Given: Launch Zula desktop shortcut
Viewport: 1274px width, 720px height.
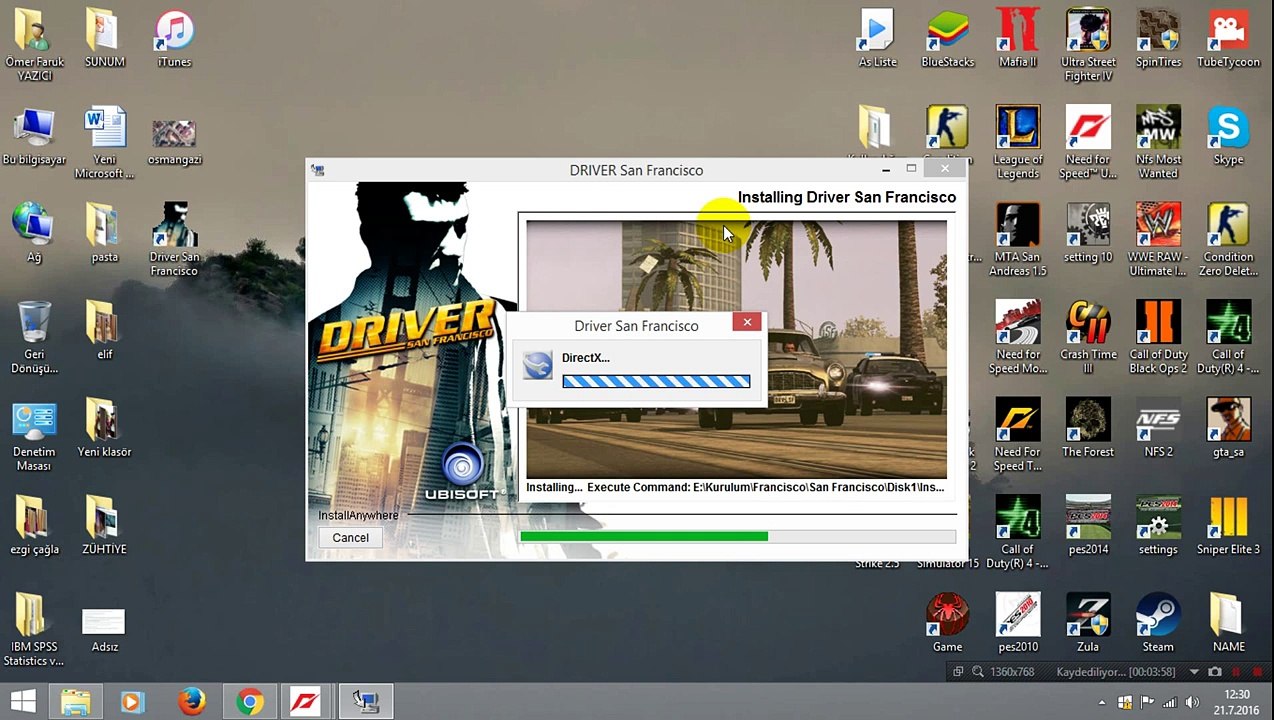Looking at the screenshot, I should tap(1088, 622).
